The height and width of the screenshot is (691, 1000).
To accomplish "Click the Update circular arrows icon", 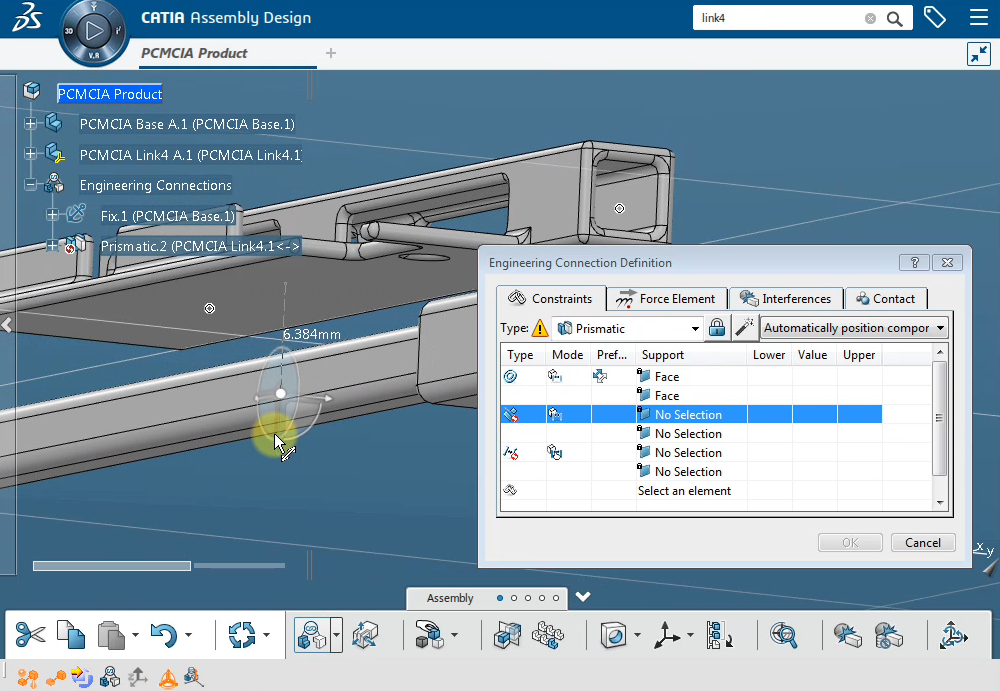I will tap(242, 635).
